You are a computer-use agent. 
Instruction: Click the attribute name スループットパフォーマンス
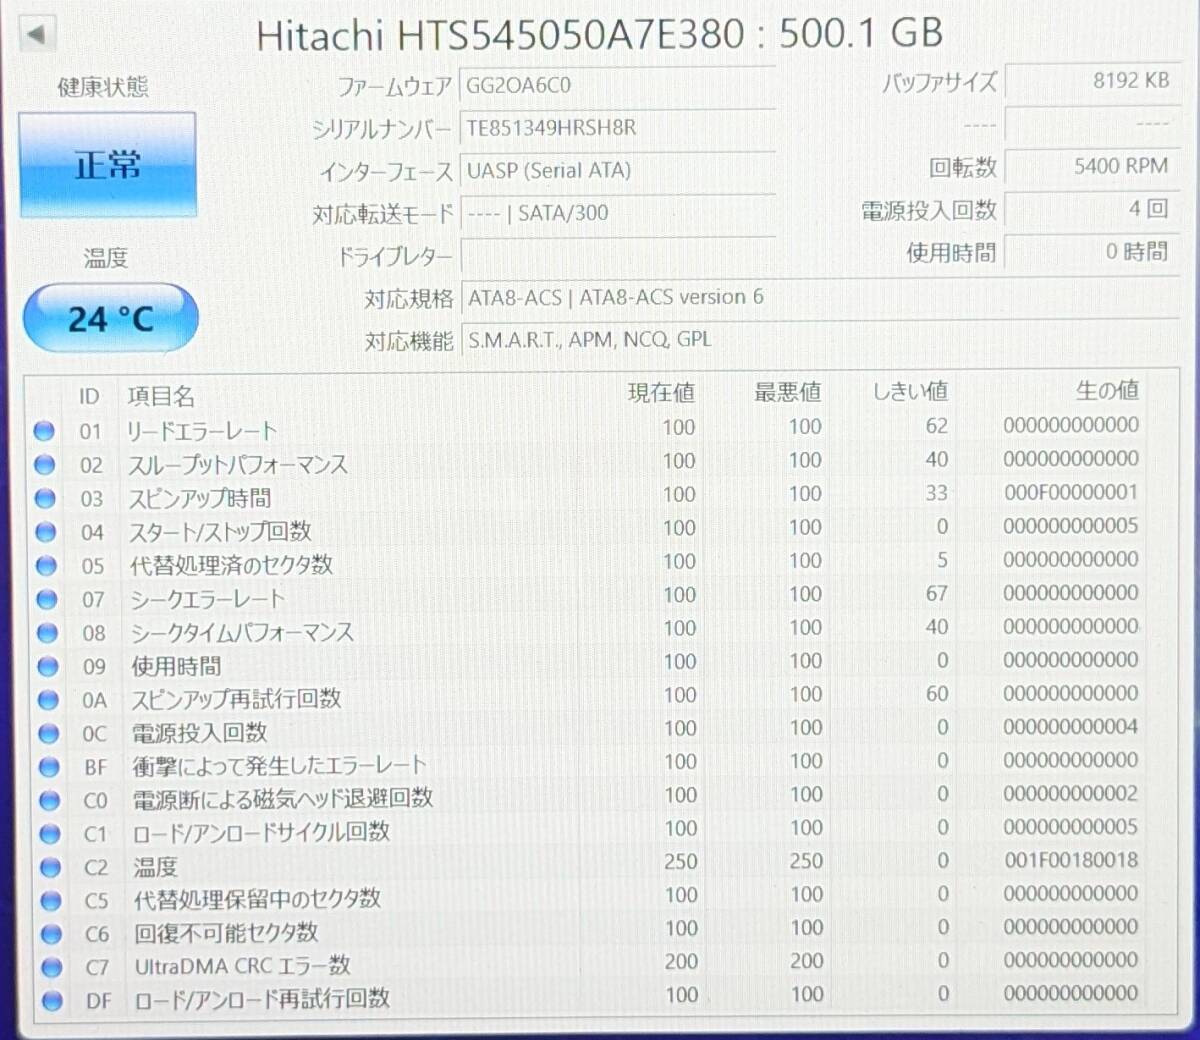(x=238, y=465)
